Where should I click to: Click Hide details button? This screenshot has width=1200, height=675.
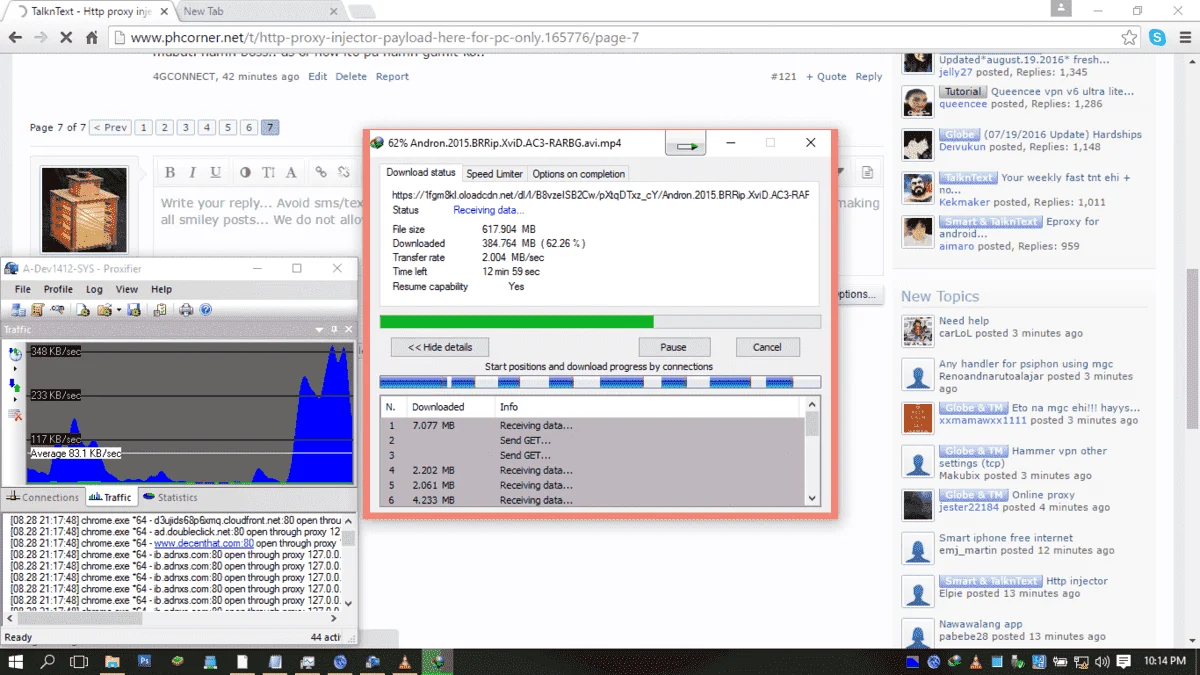point(440,347)
